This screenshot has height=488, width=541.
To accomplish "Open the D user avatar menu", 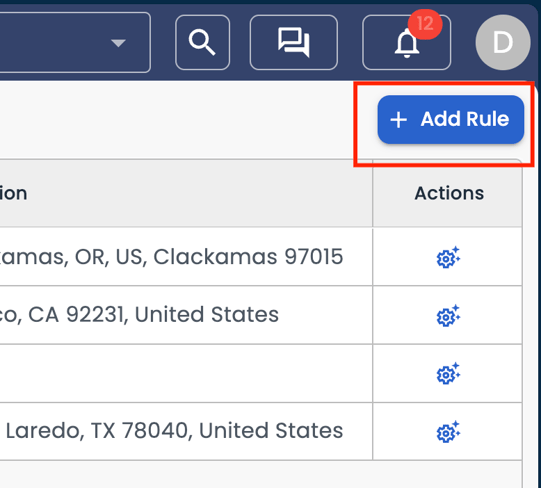I will [x=503, y=42].
